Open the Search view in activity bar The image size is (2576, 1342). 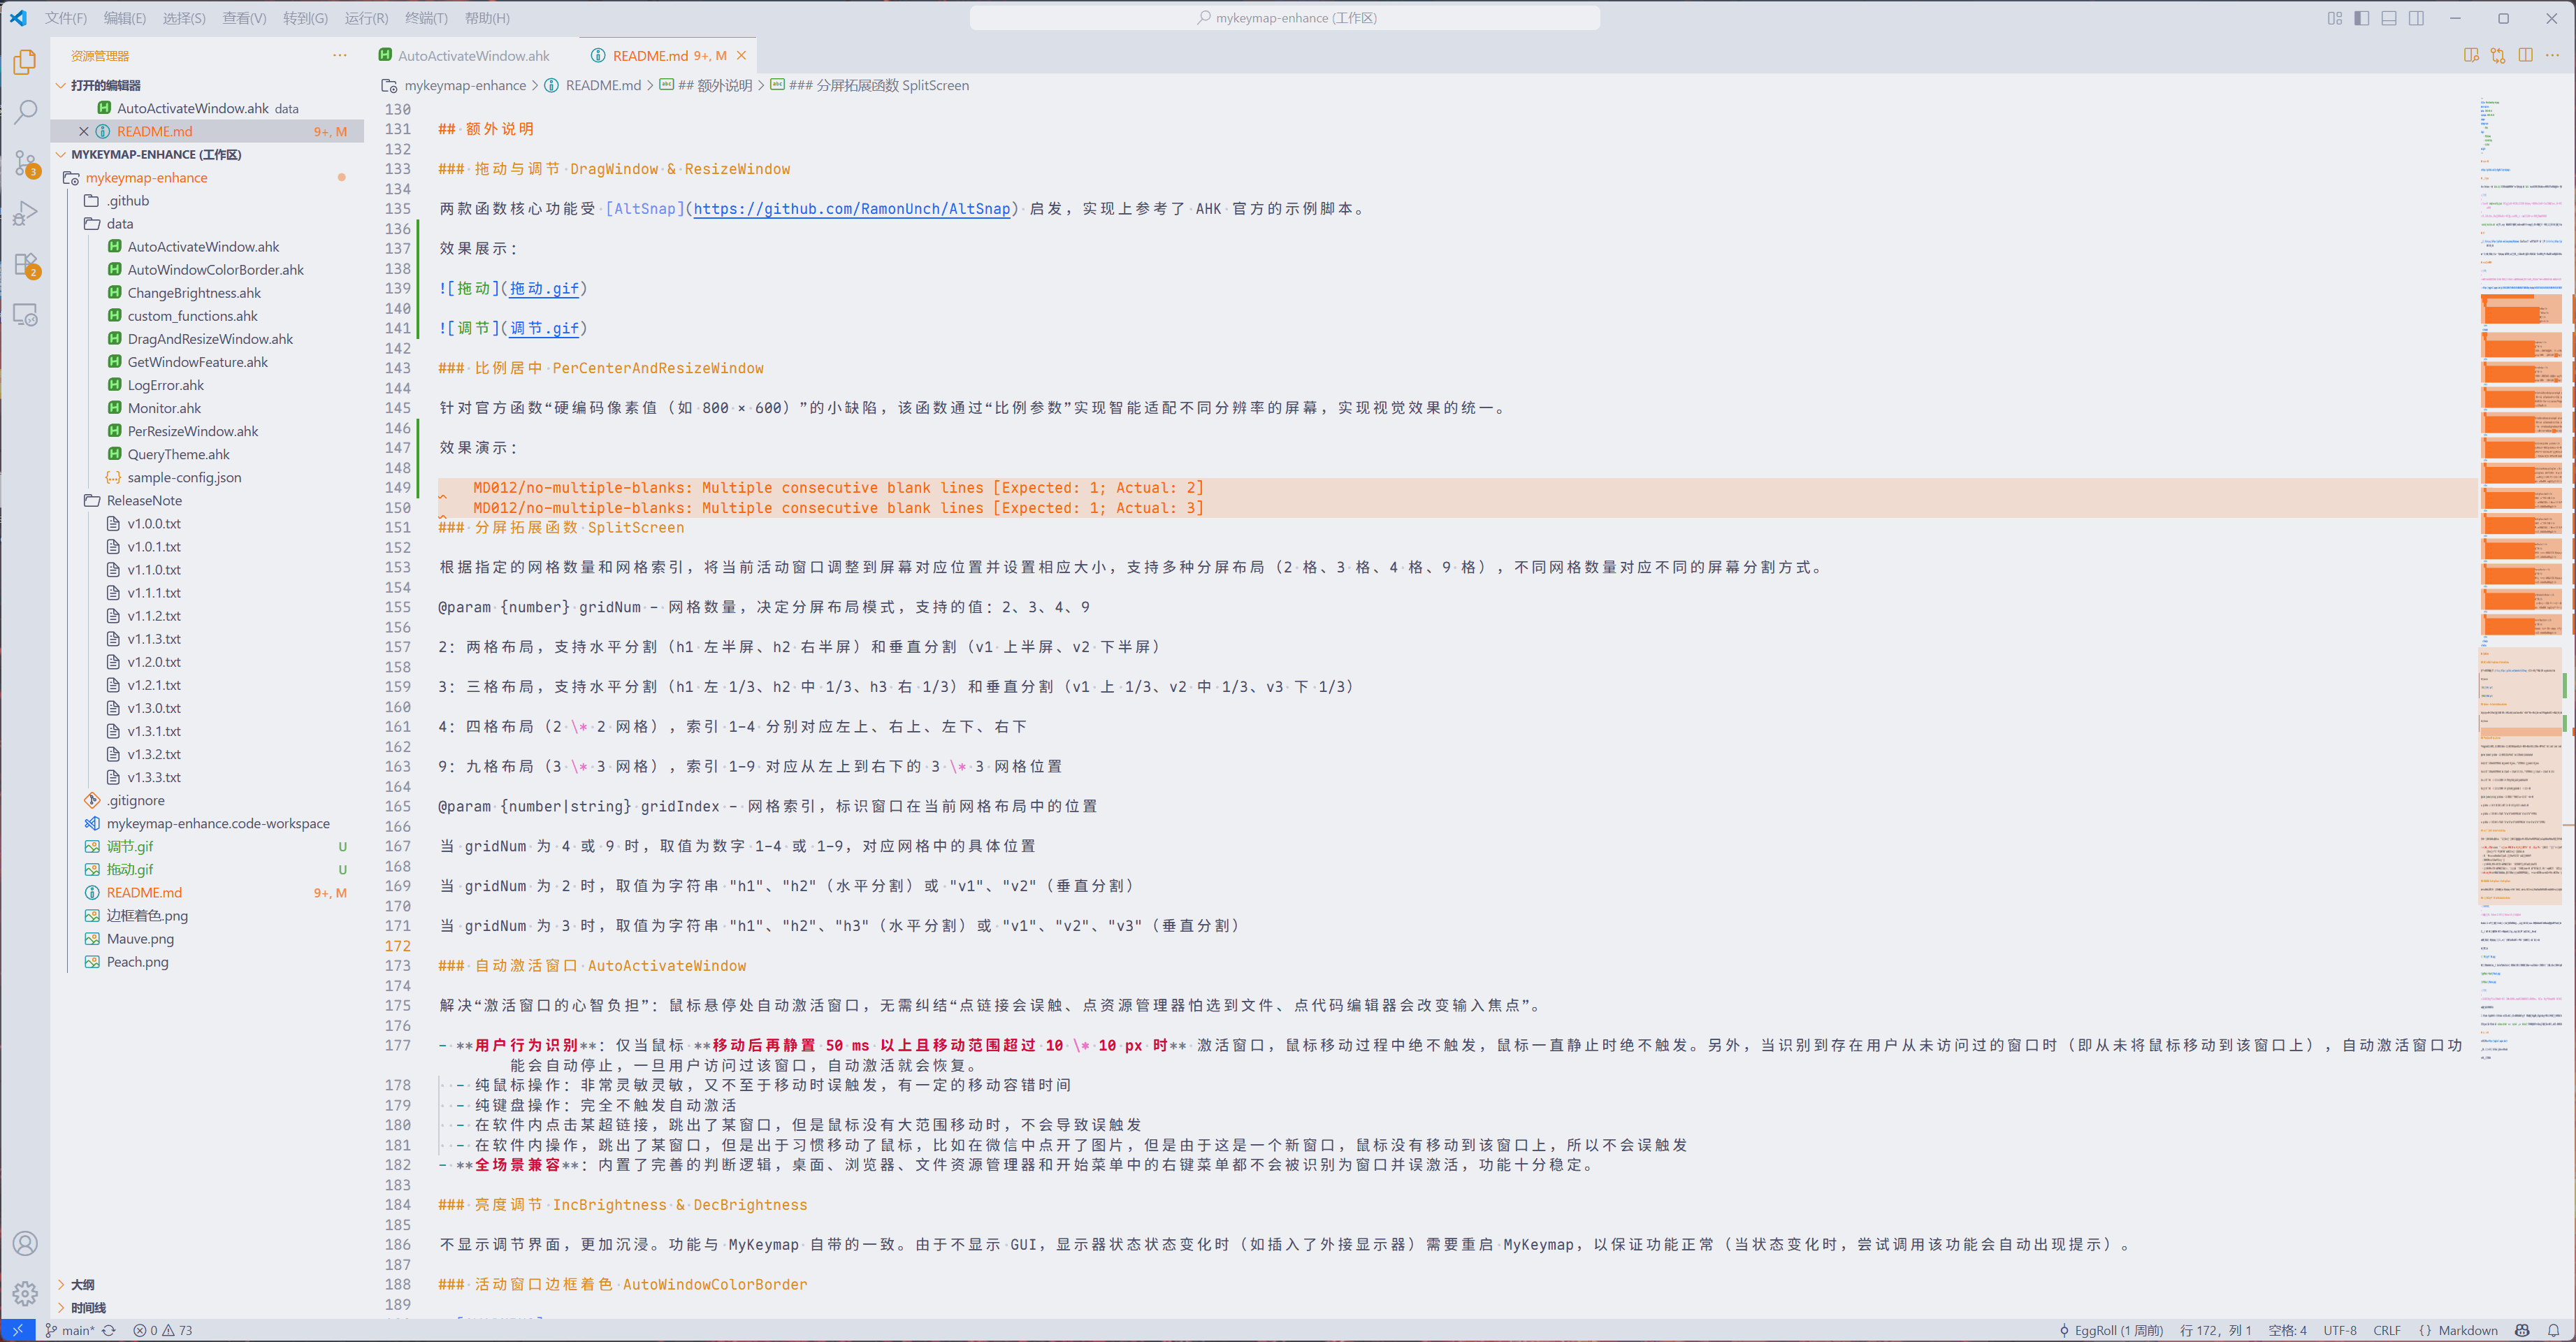pos(25,112)
